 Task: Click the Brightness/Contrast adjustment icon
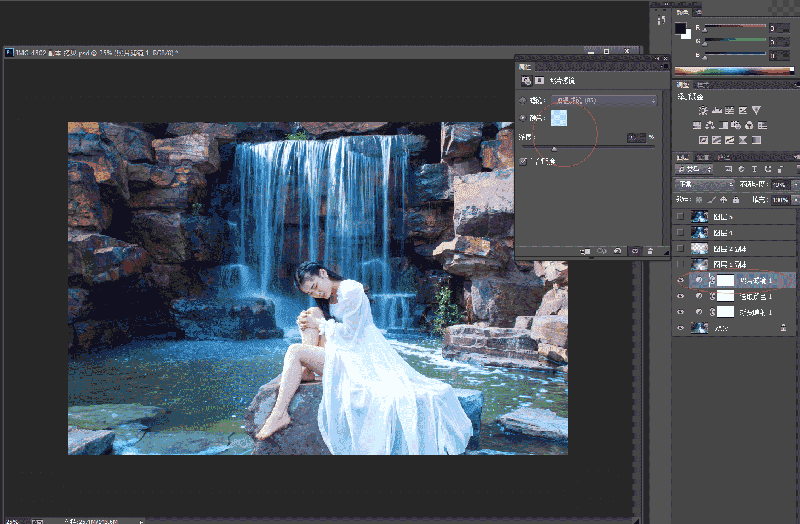coord(704,110)
